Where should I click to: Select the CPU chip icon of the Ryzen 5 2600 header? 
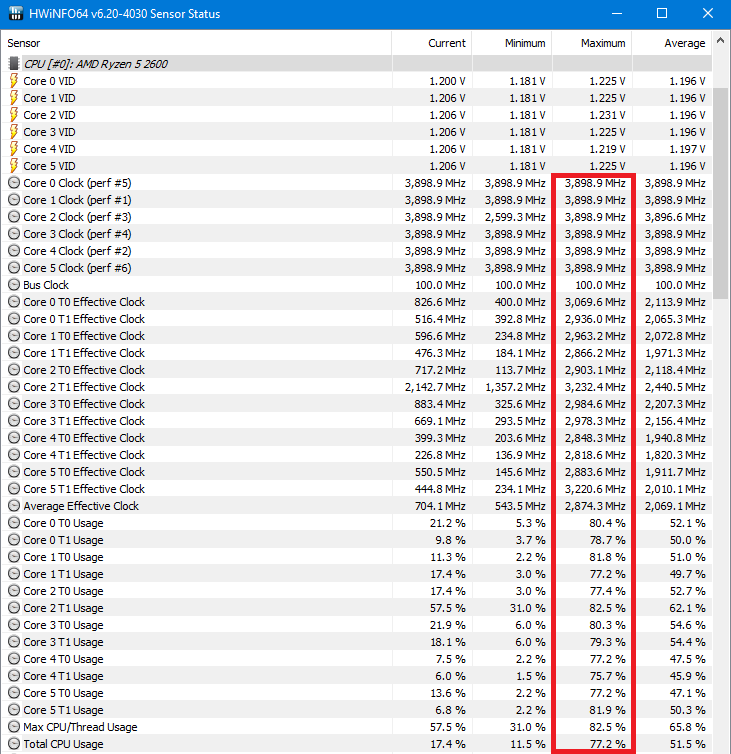[14, 63]
